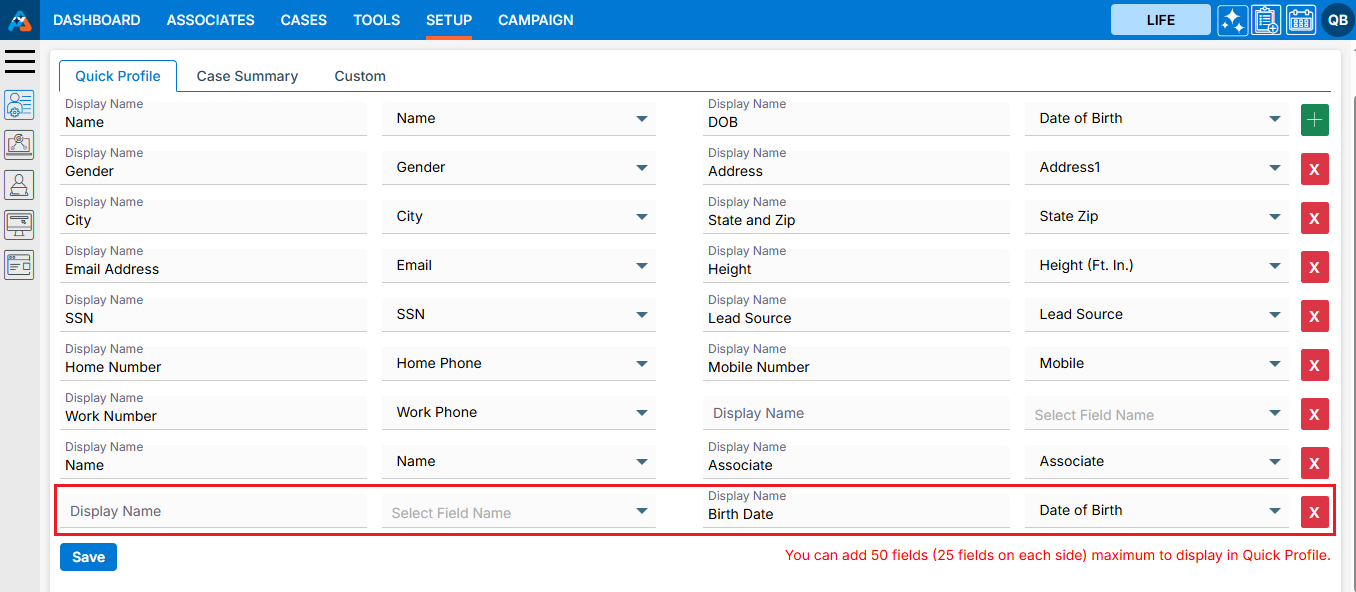Click the laptop target sidebar icon
The width and height of the screenshot is (1356, 592).
tap(20, 145)
